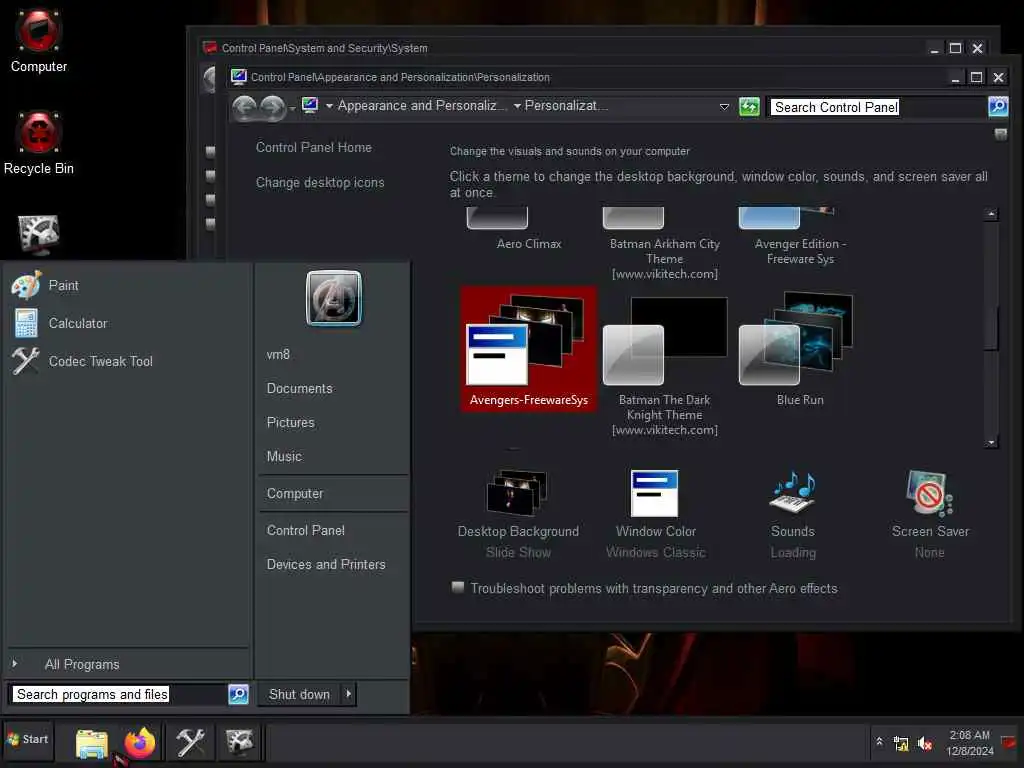This screenshot has width=1024, height=768.
Task: Open Music from Start menu
Action: 284,456
